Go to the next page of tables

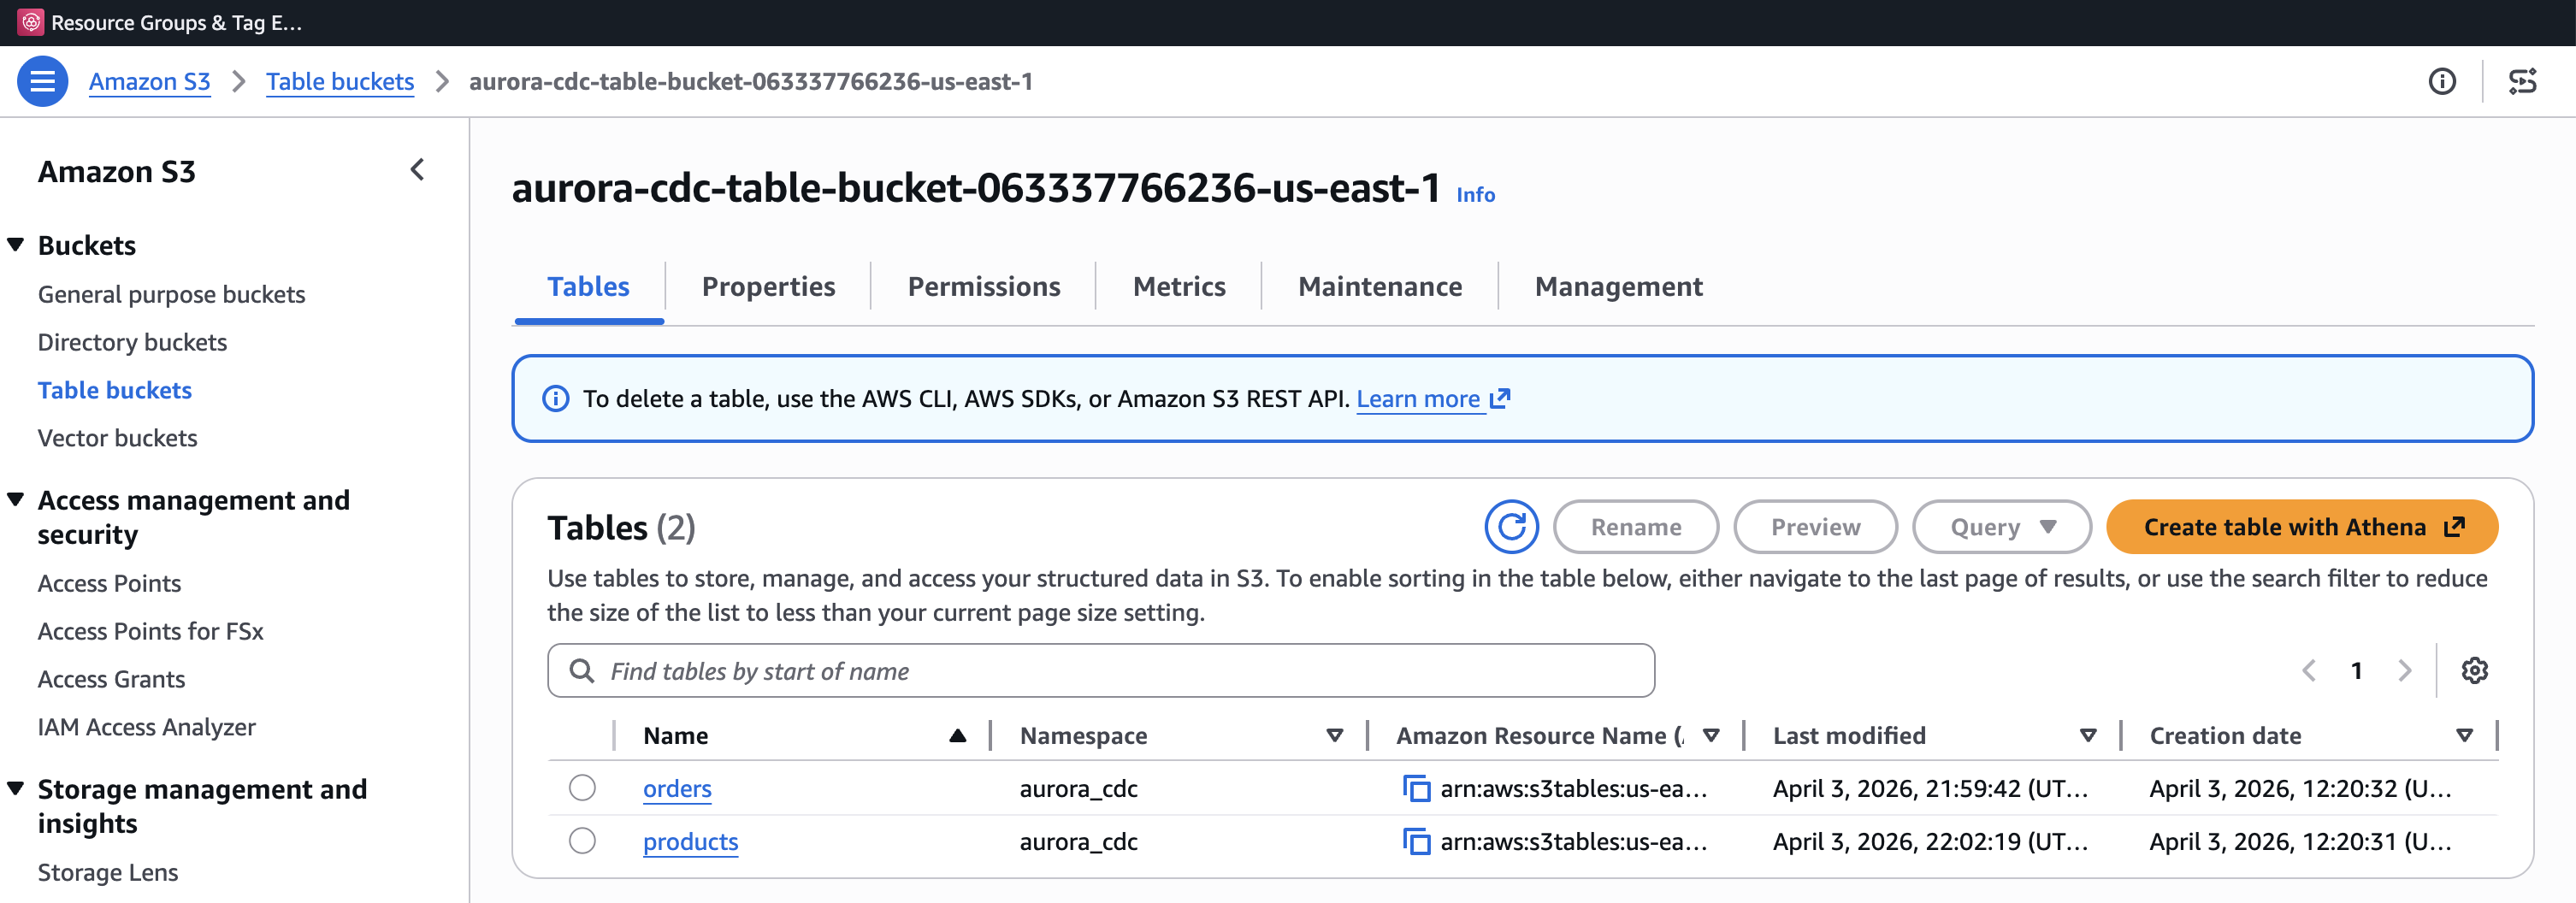[2405, 670]
